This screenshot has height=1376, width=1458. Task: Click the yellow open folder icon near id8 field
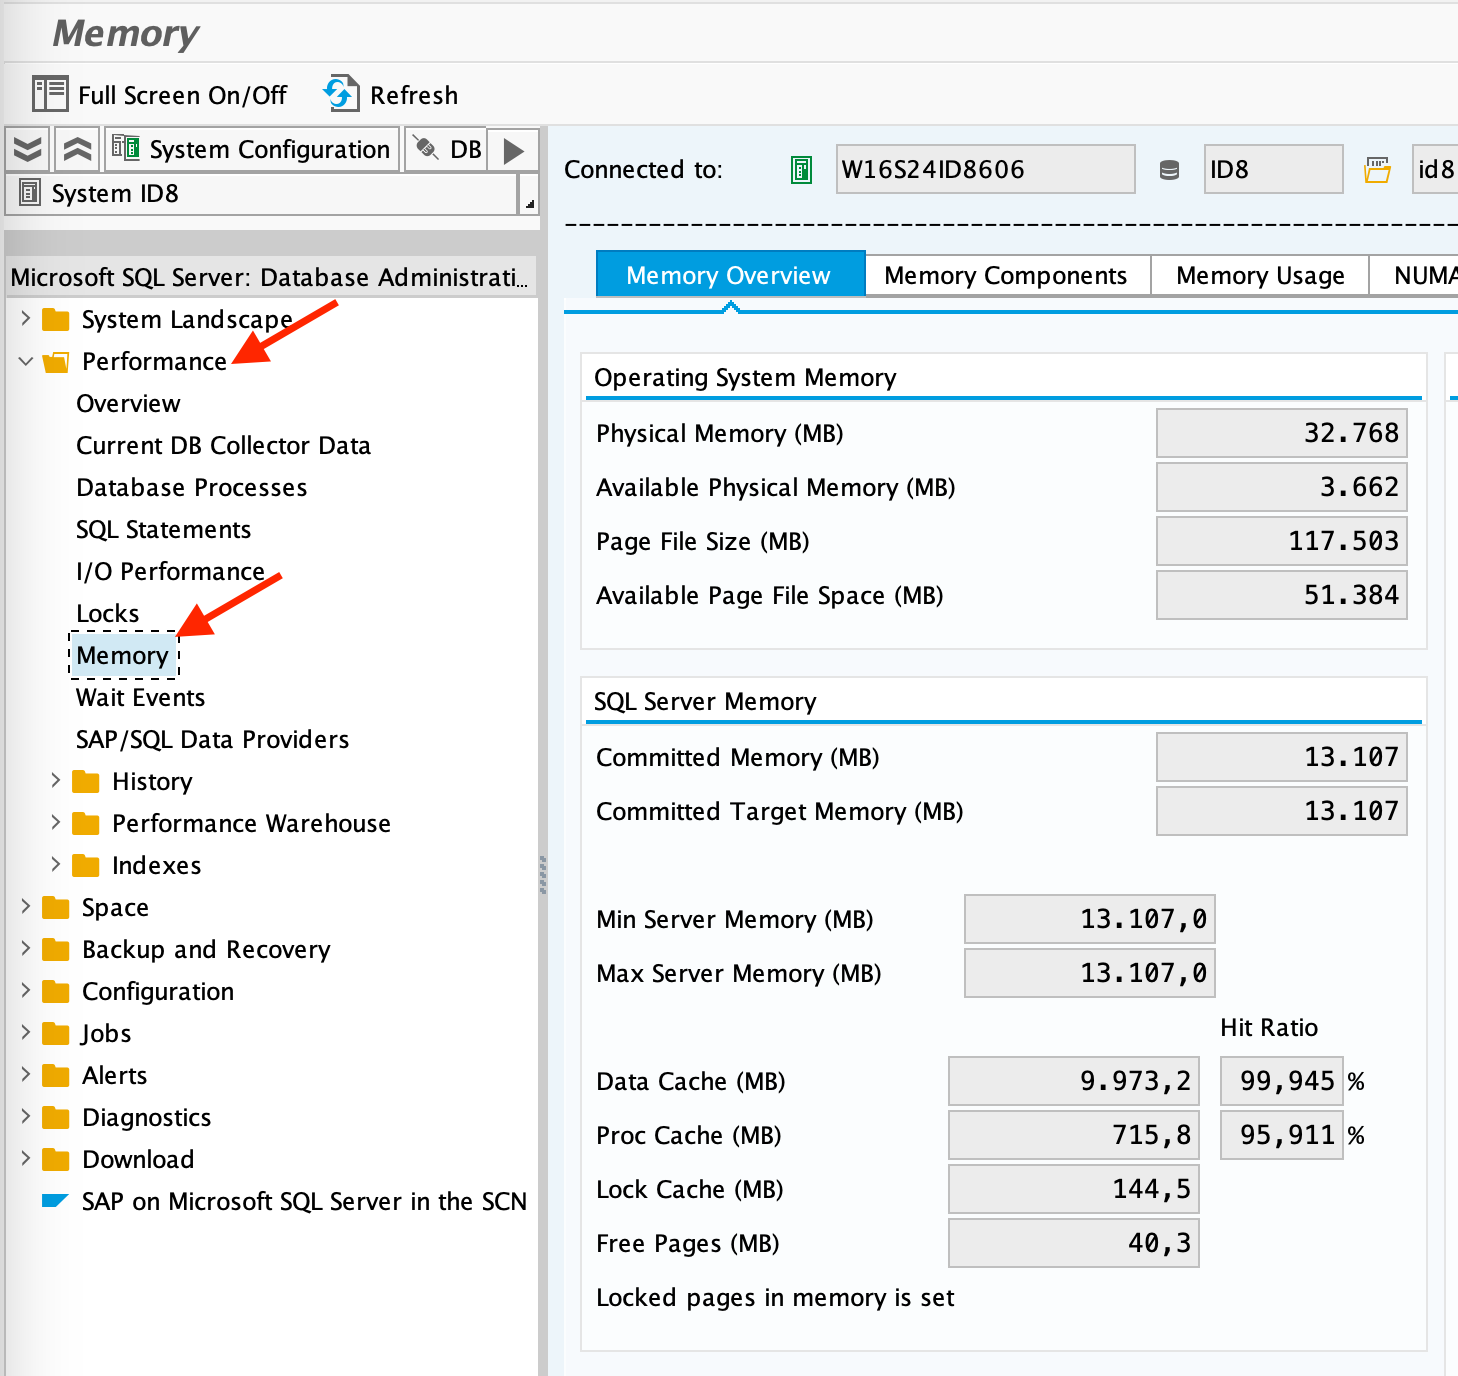tap(1378, 169)
